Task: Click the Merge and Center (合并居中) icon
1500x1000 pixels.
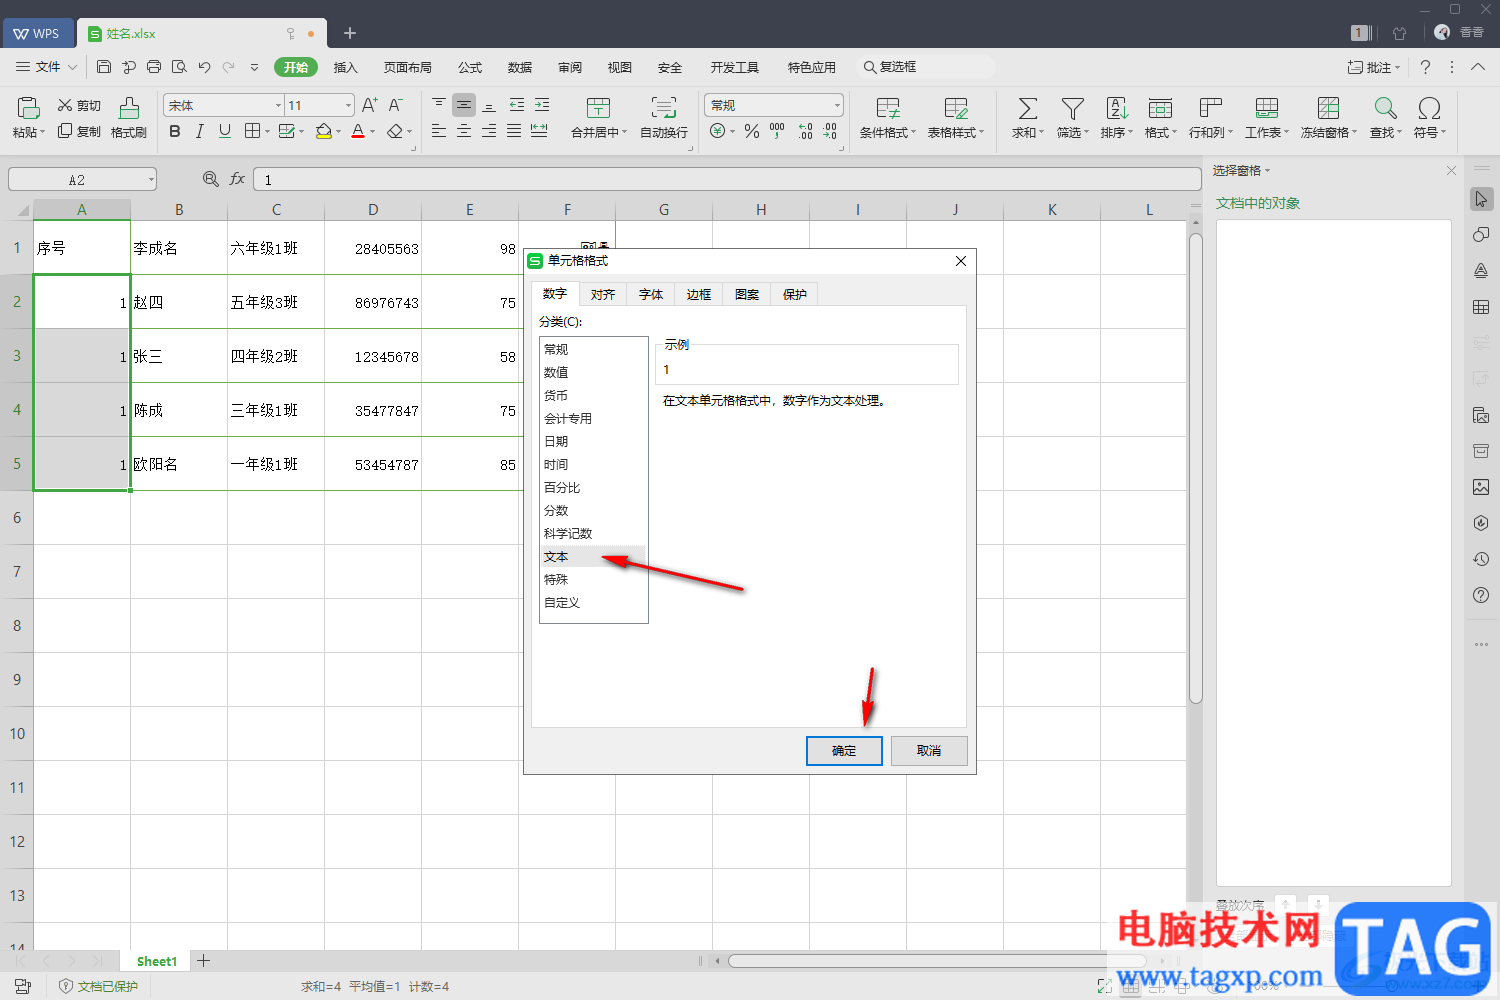Action: tap(598, 108)
